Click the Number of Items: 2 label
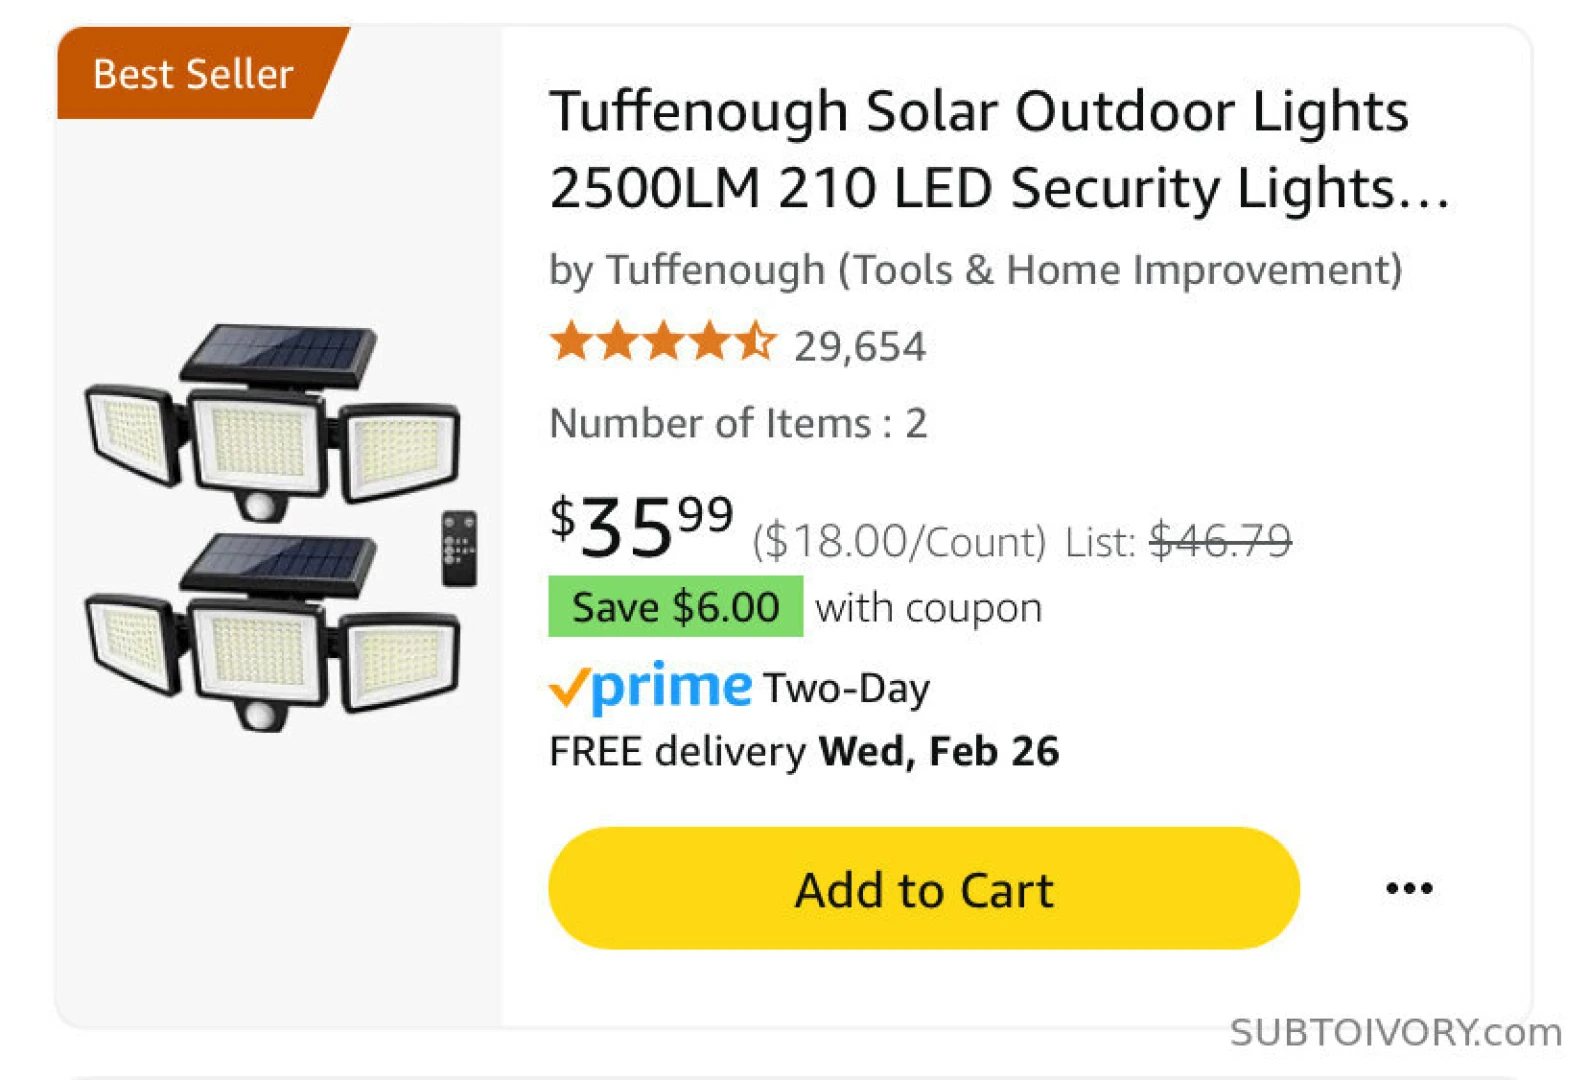The width and height of the screenshot is (1588, 1080). [738, 423]
